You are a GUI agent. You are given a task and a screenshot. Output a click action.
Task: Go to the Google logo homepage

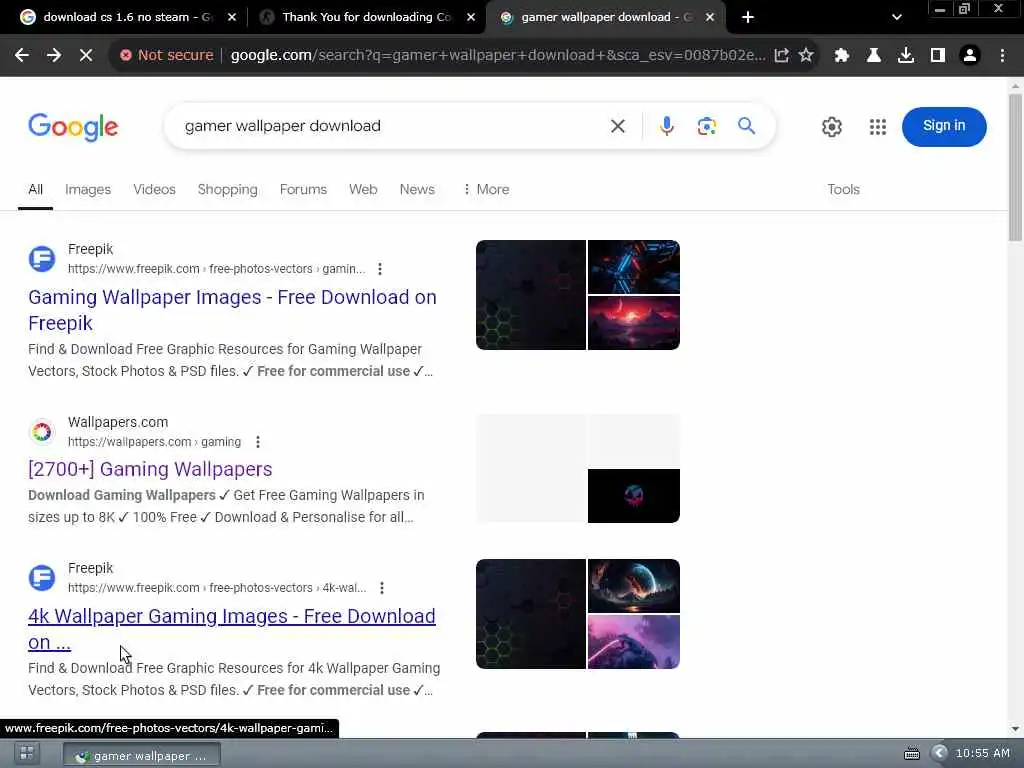pyautogui.click(x=73, y=127)
